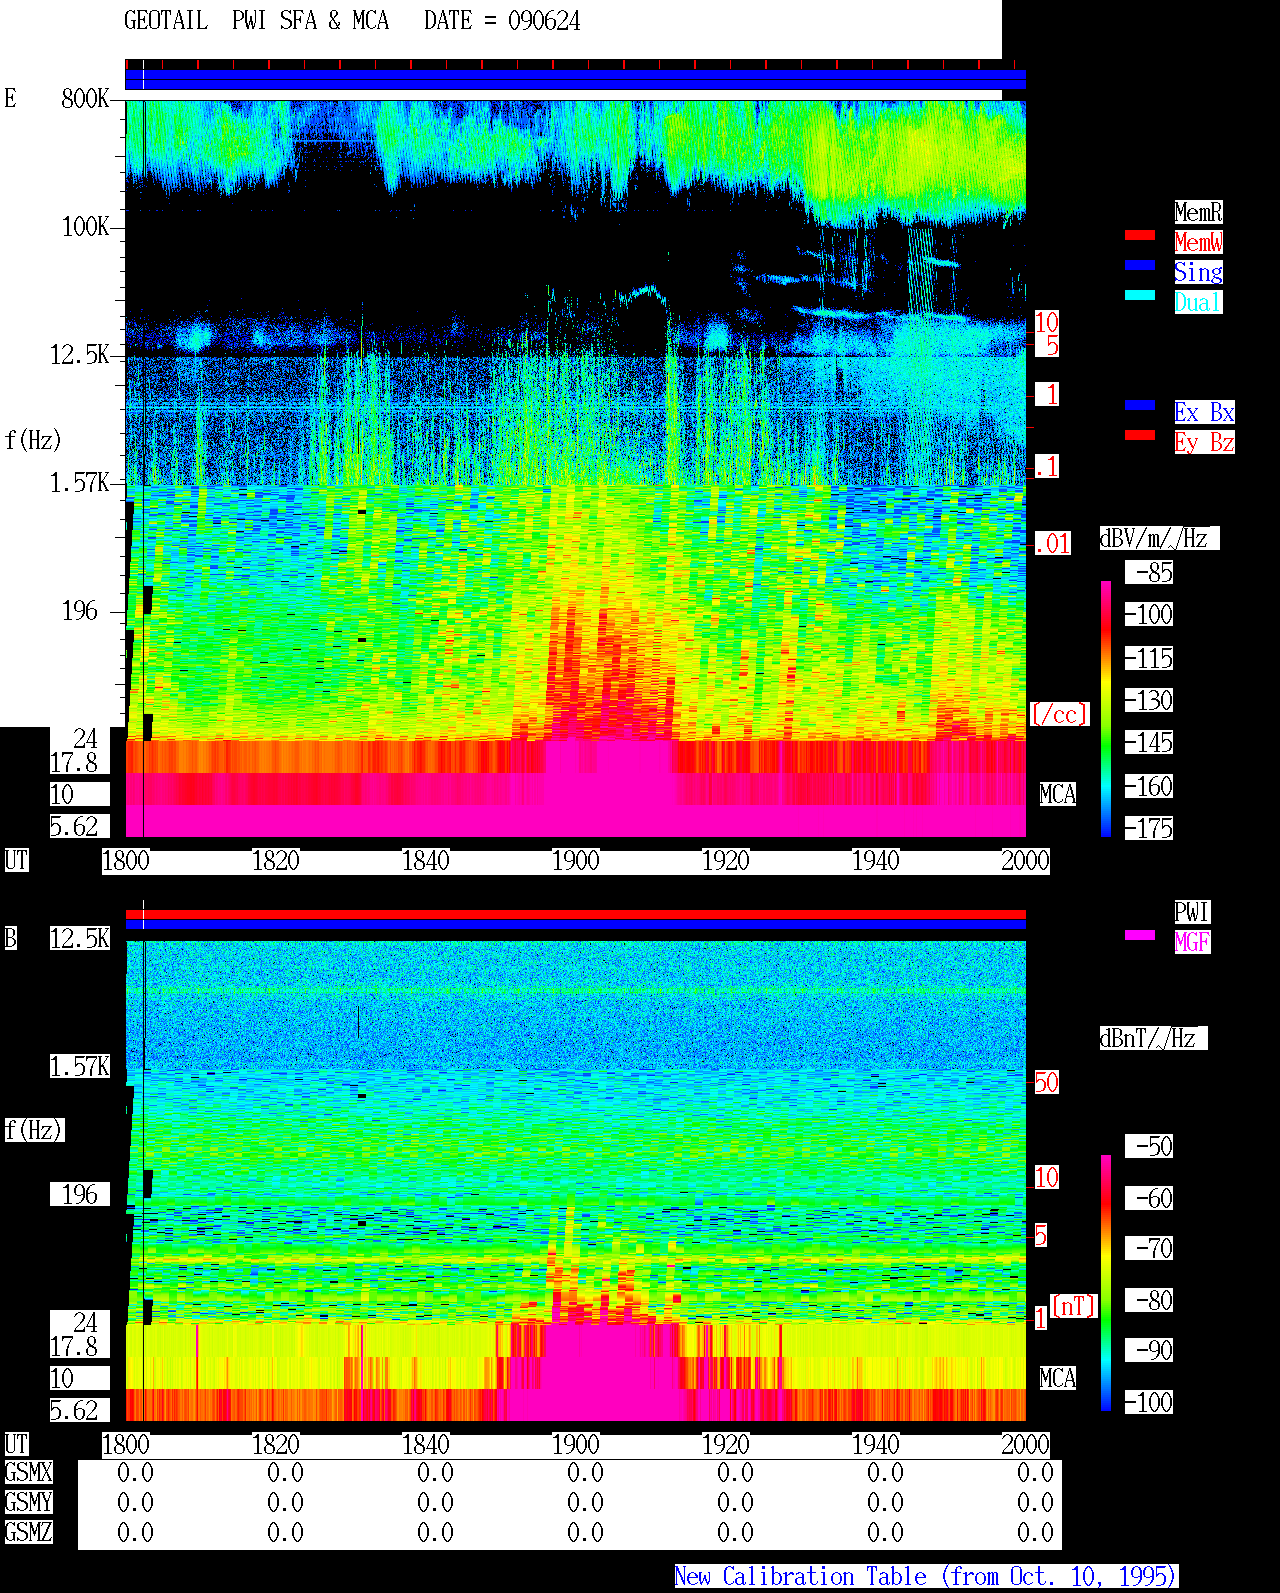Click the magenta MGF legend swatch
Image resolution: width=1280 pixels, height=1593 pixels.
point(1140,935)
